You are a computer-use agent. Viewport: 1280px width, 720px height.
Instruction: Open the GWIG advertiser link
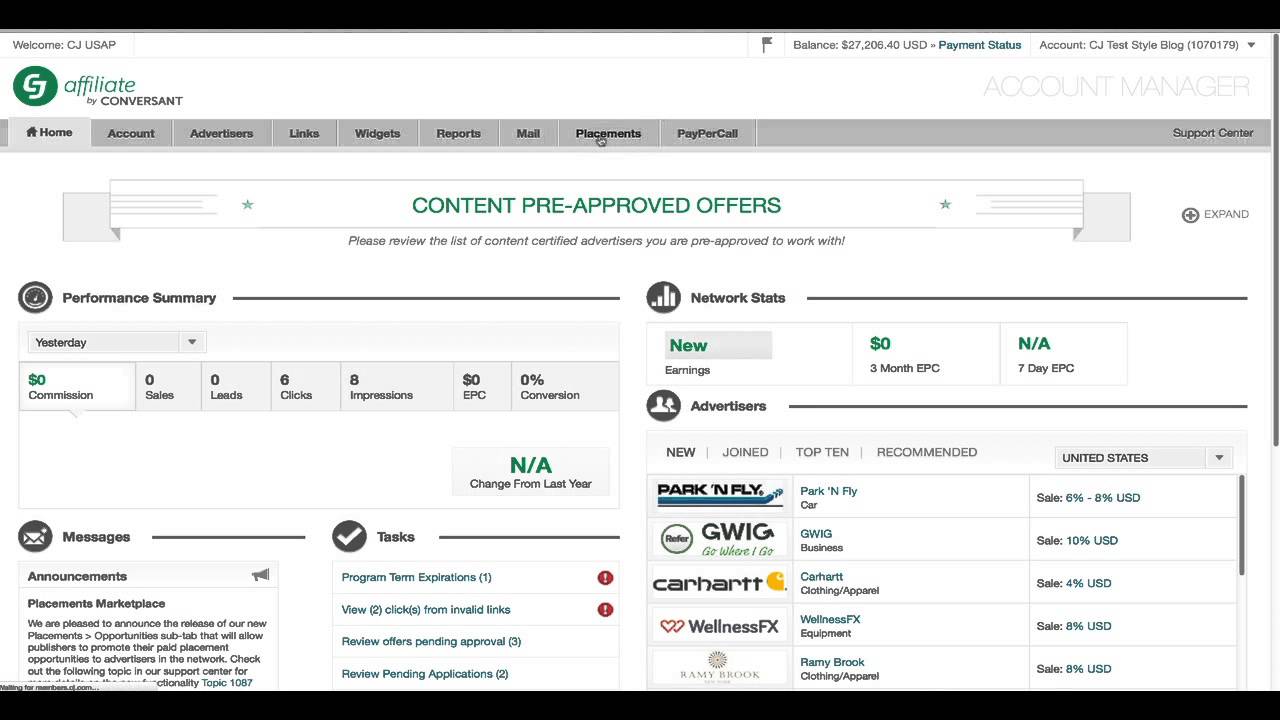coord(816,534)
